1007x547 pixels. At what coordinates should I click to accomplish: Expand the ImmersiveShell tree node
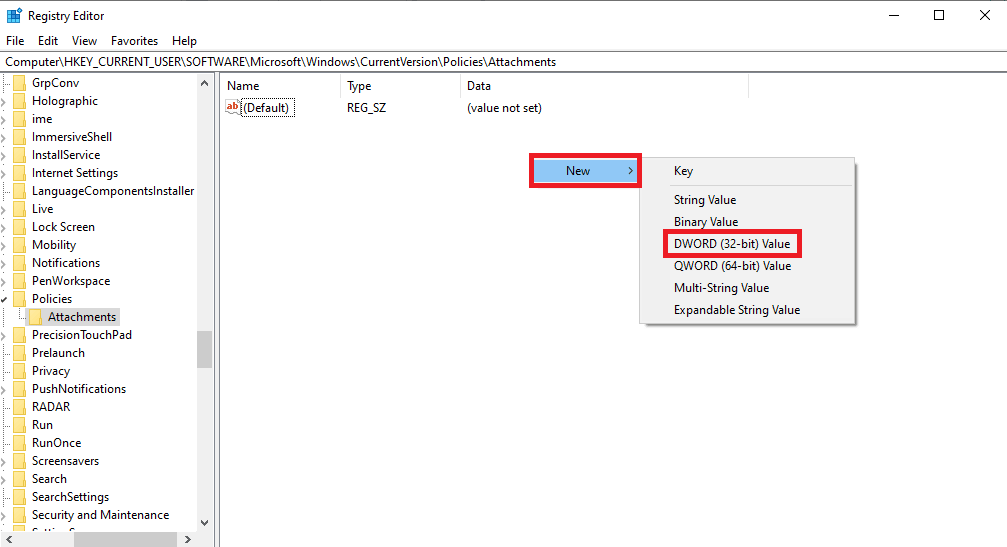point(4,137)
